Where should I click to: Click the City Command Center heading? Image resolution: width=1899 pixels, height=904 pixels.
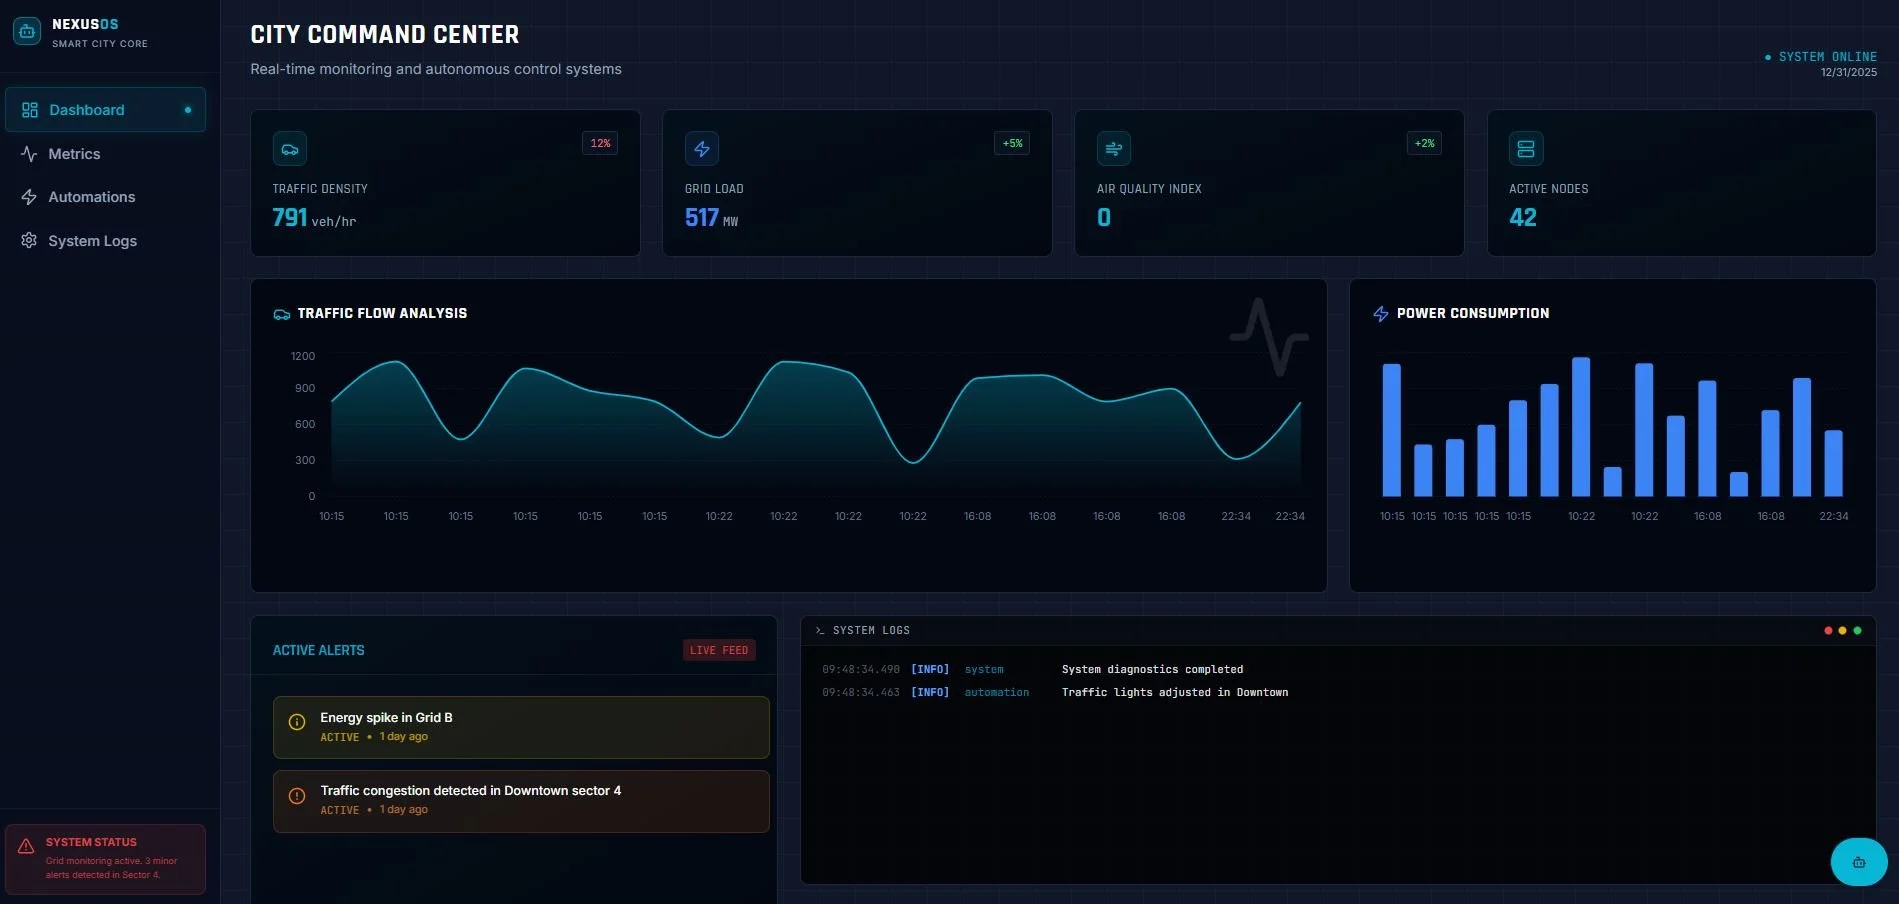[x=385, y=35]
